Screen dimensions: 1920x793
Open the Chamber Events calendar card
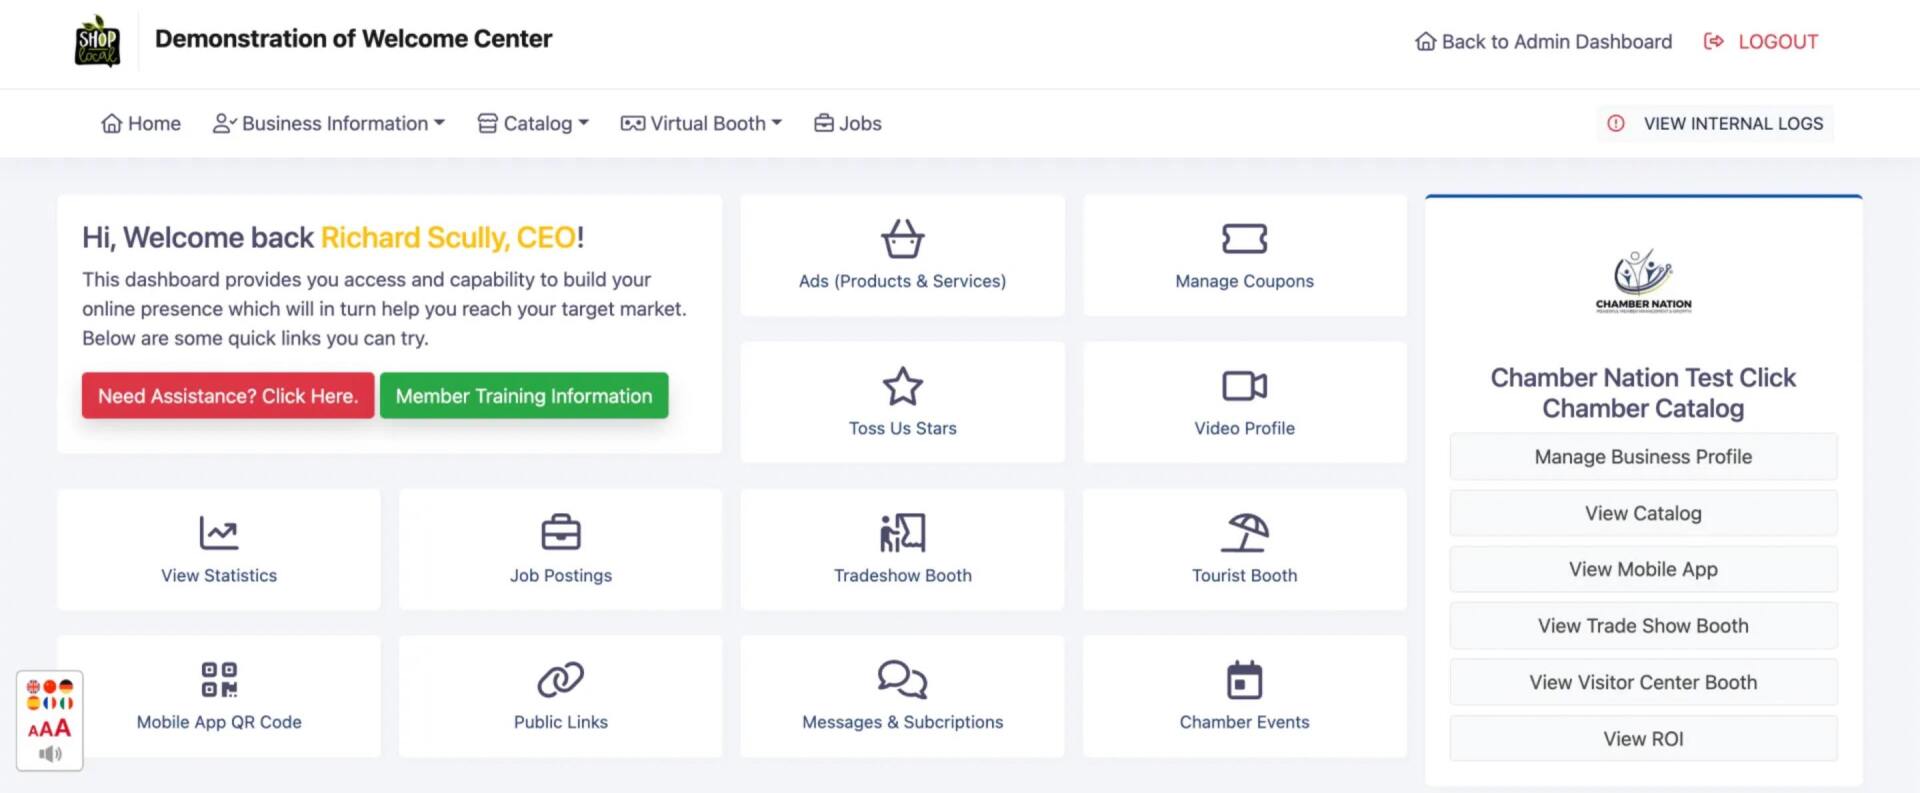pos(1244,697)
